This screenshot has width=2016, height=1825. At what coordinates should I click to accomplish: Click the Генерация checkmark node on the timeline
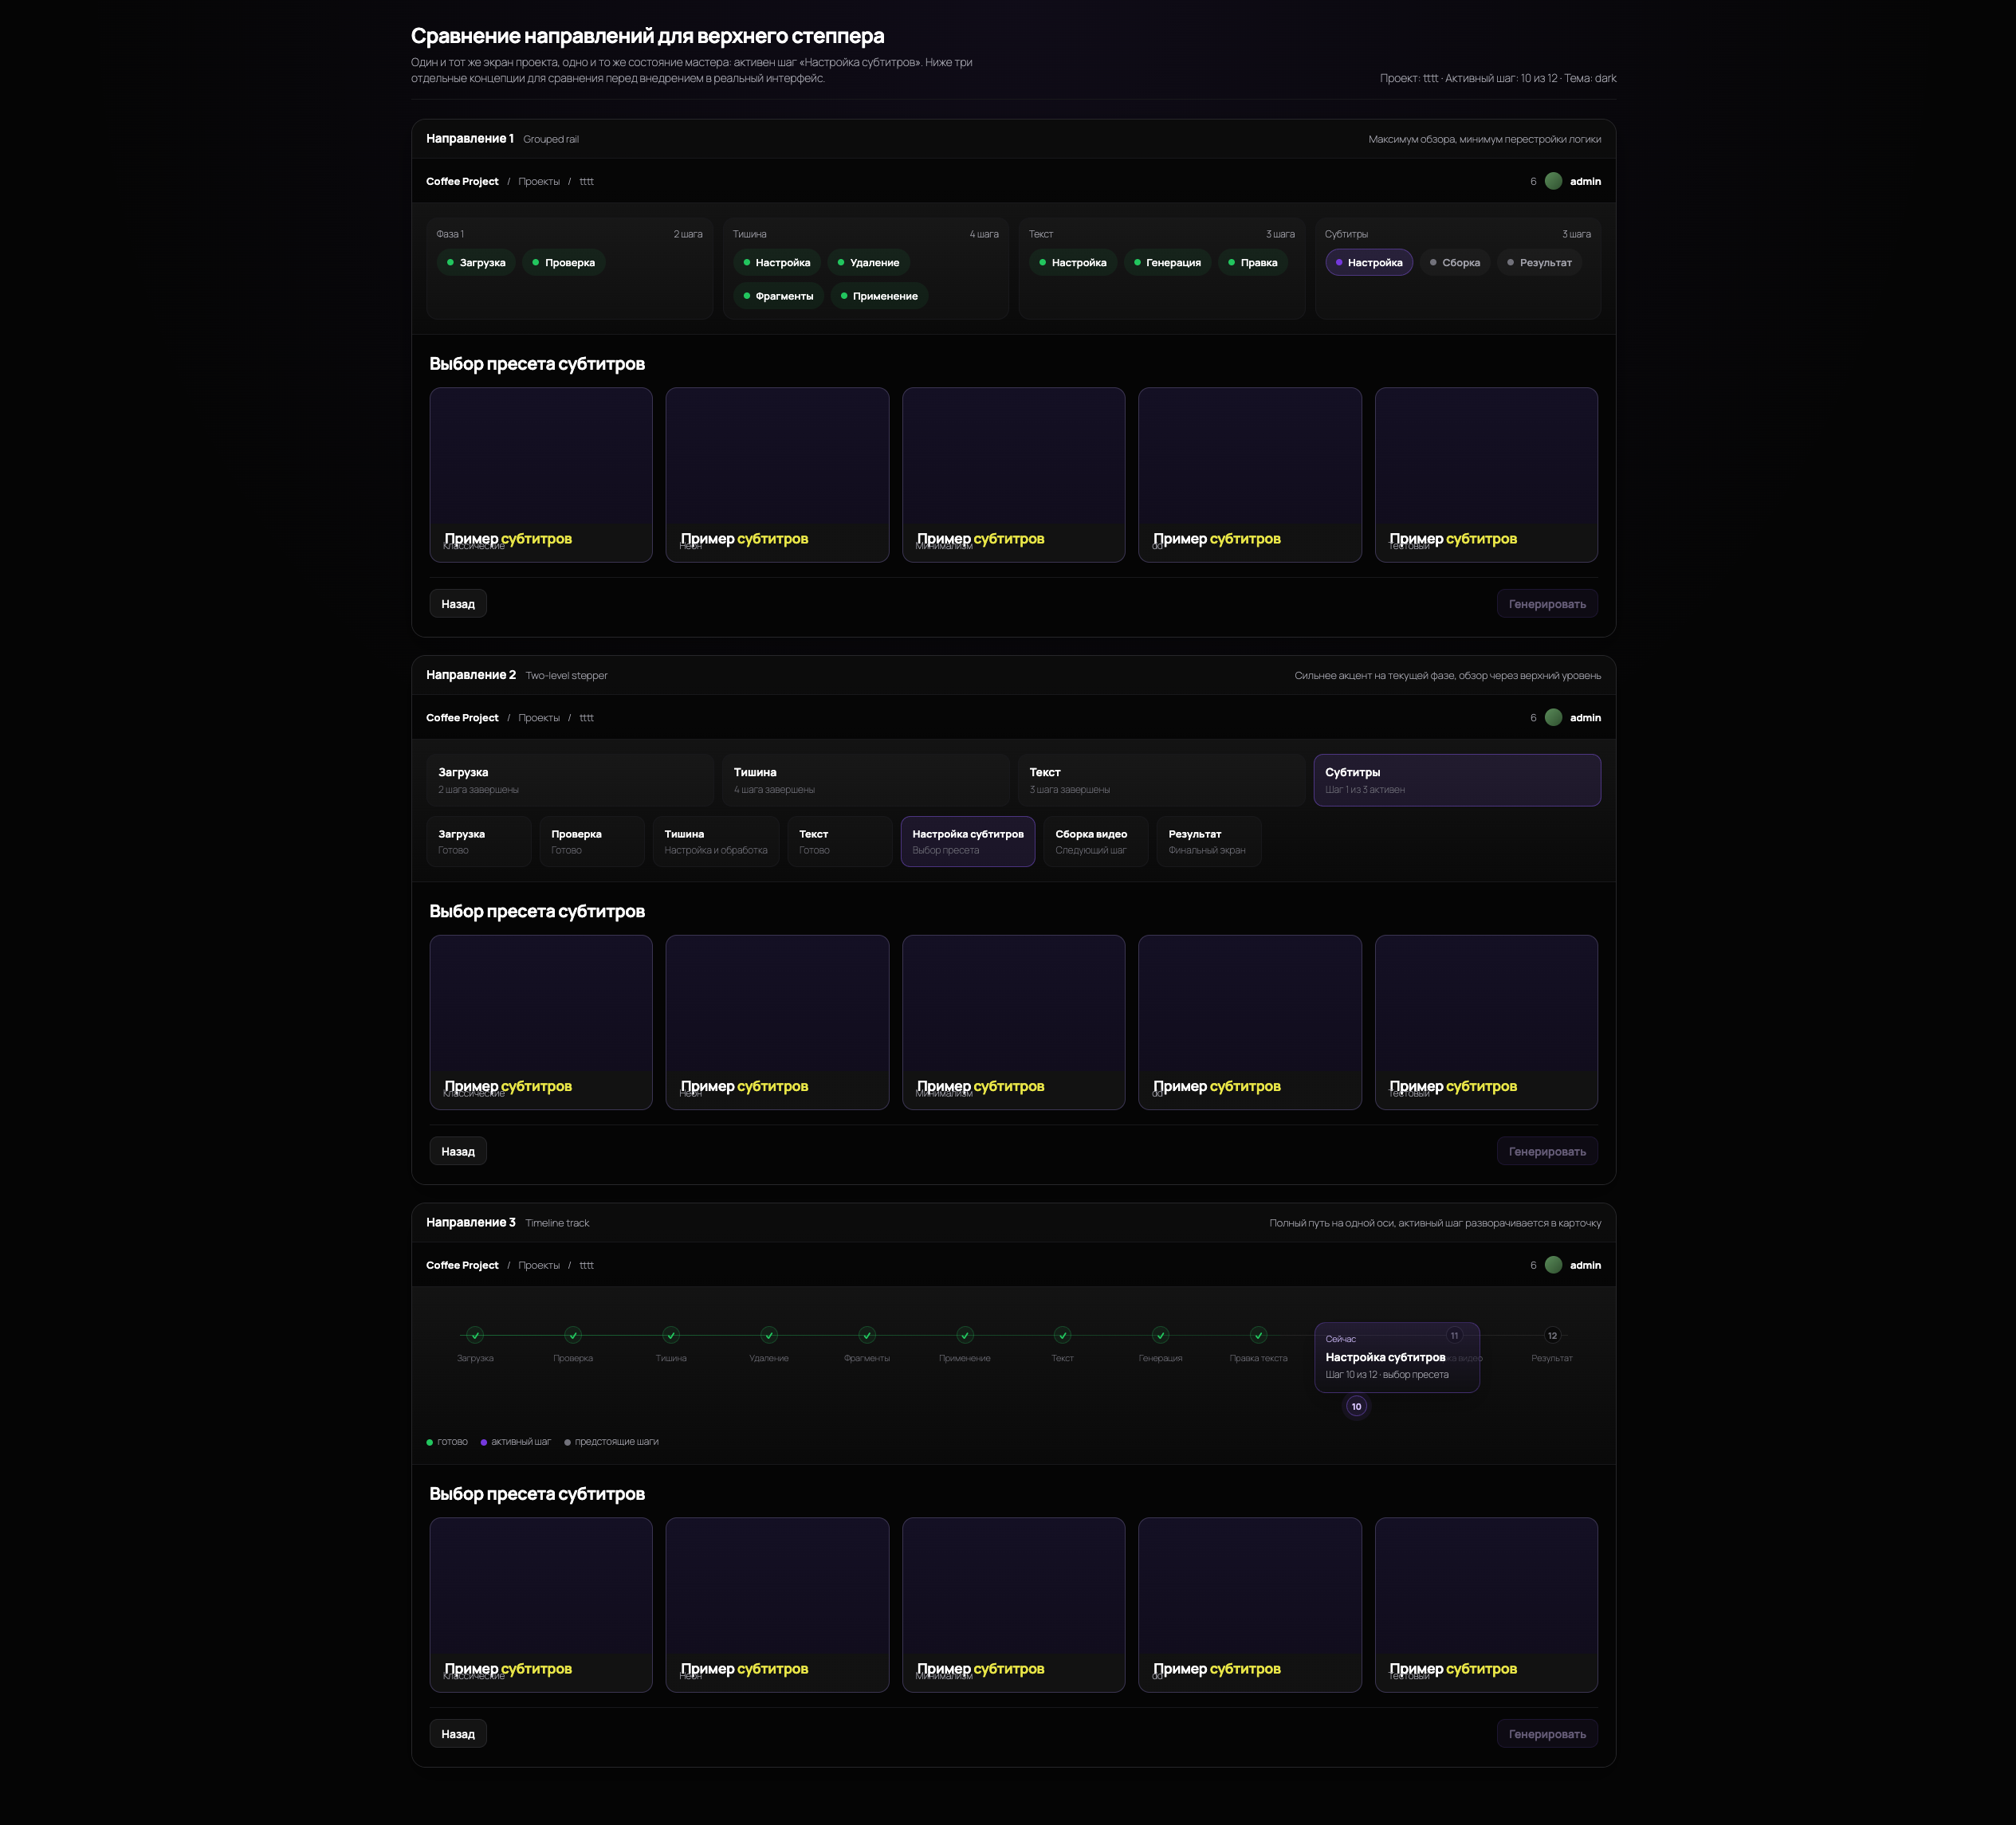(x=1160, y=1335)
